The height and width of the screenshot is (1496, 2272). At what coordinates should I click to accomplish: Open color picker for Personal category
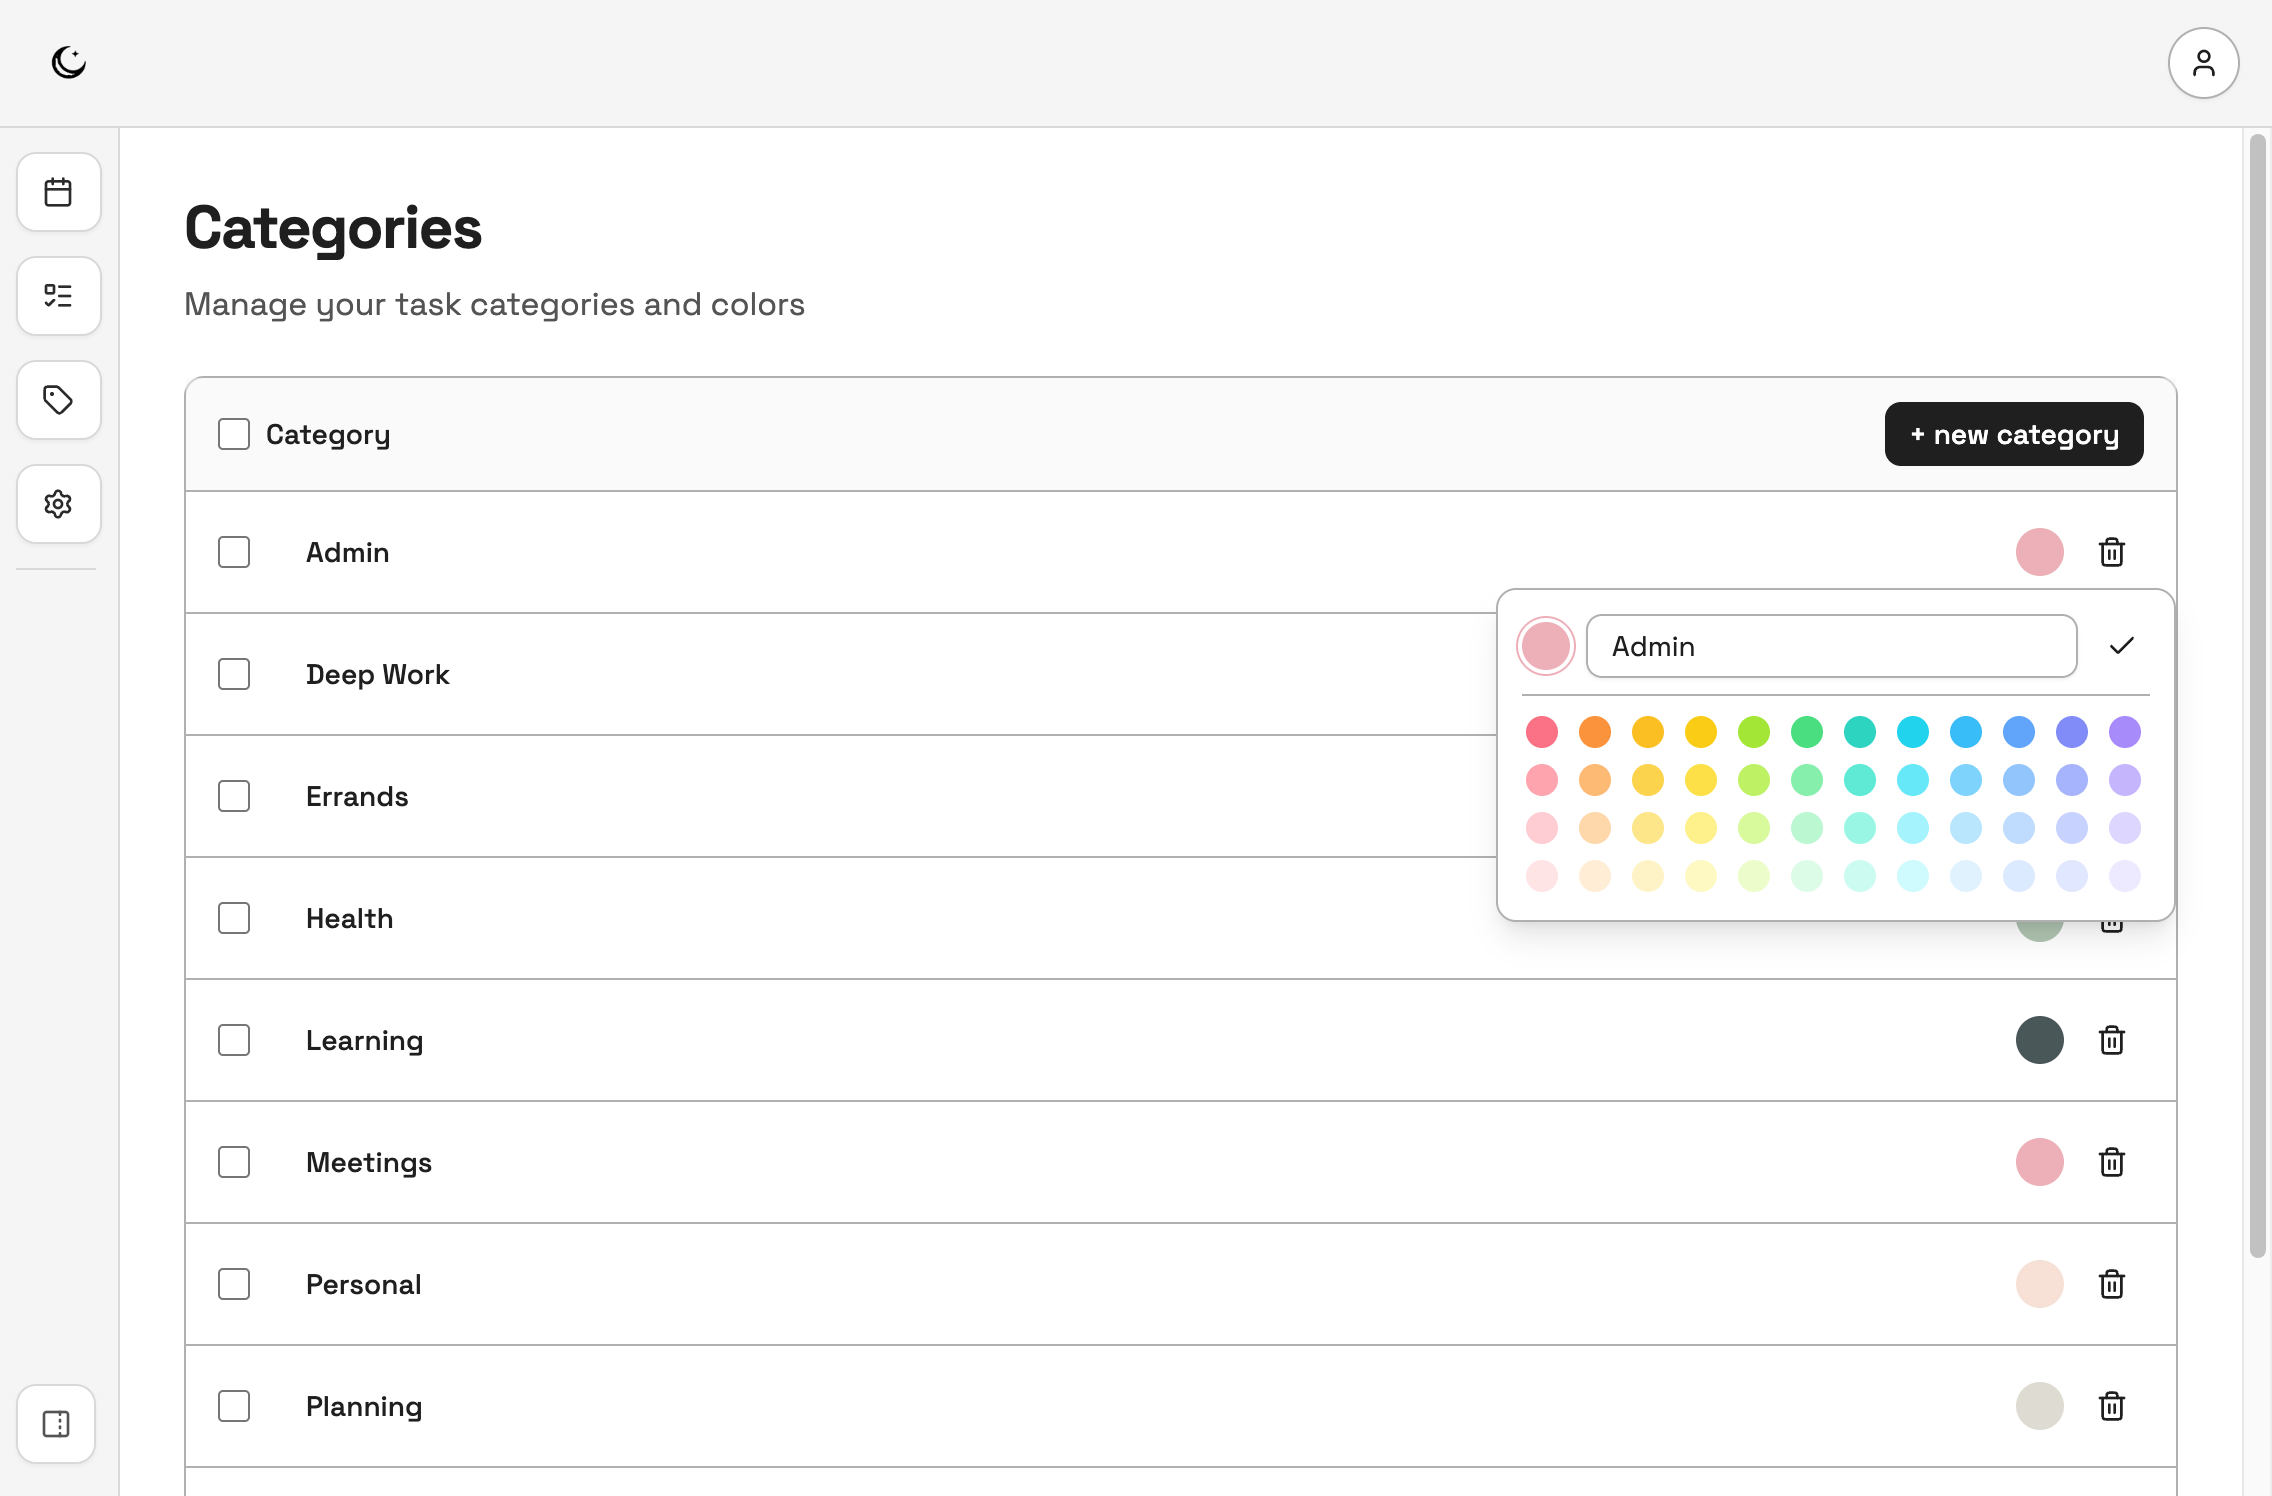coord(2039,1284)
